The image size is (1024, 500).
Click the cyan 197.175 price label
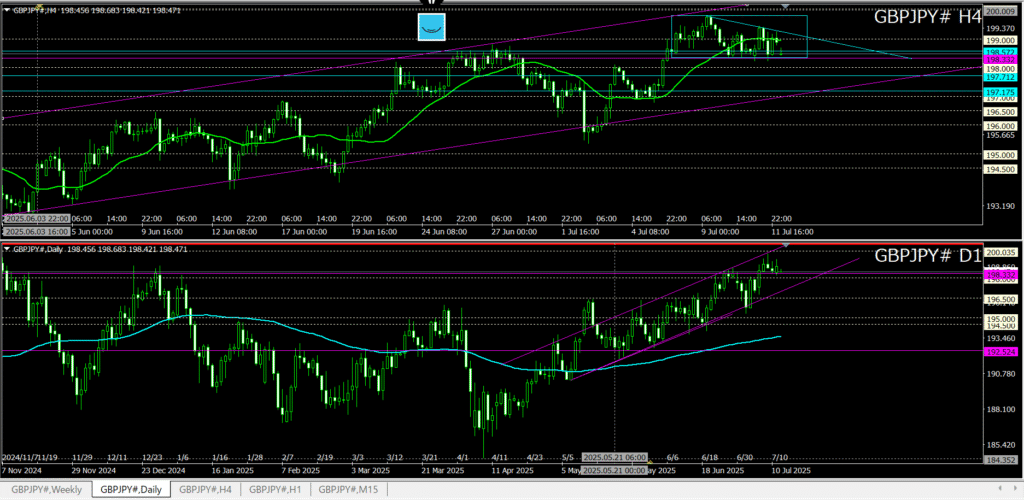pos(1000,92)
